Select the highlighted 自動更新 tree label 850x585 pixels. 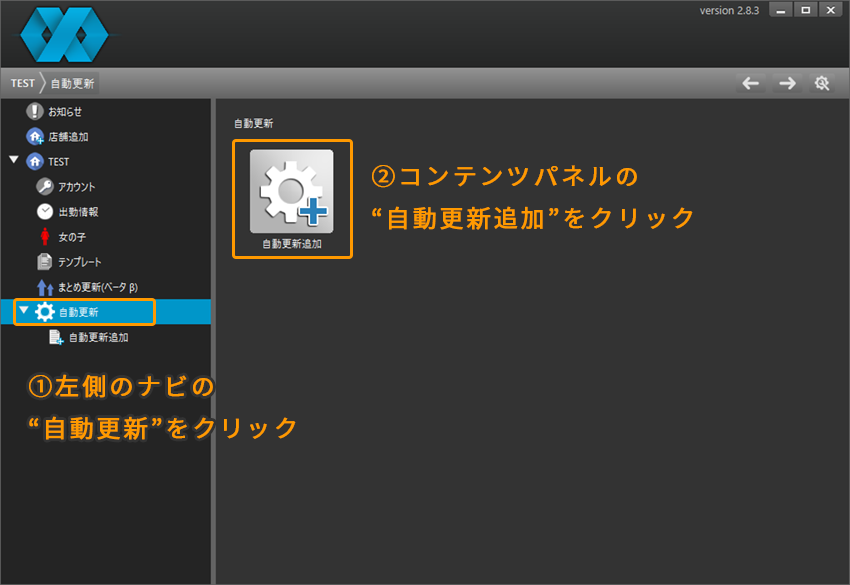(x=79, y=312)
